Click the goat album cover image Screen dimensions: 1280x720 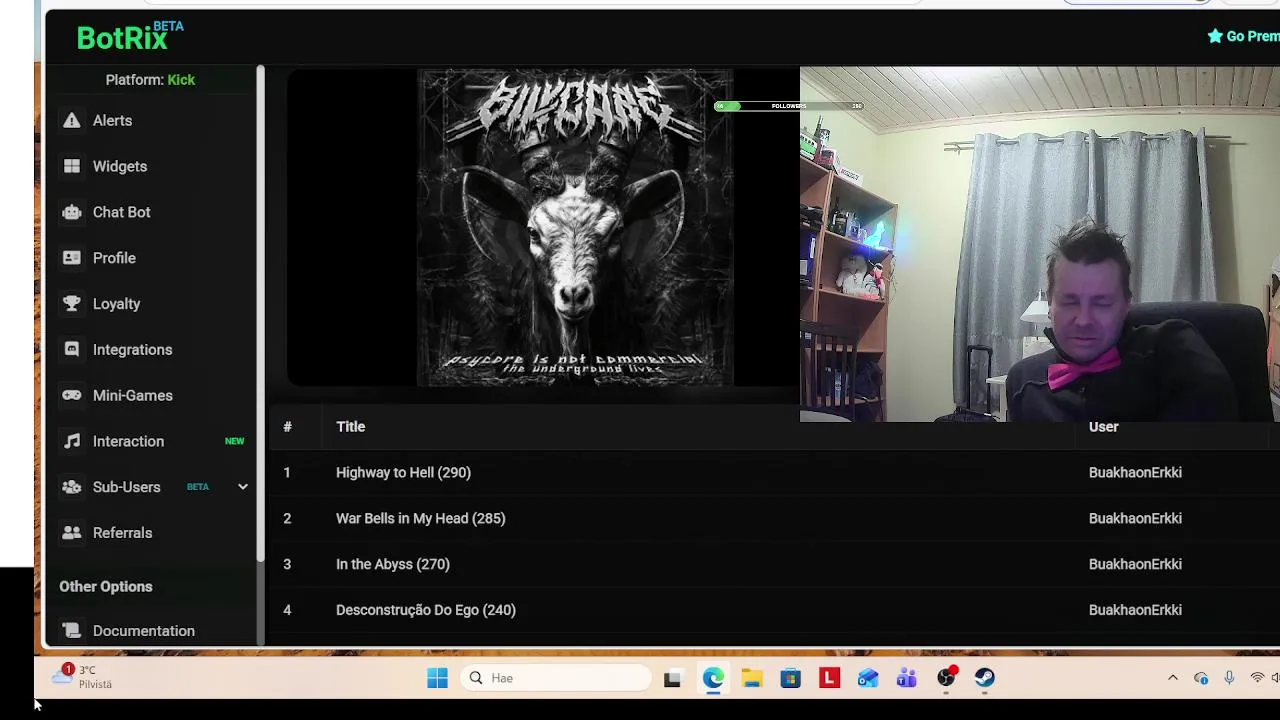(x=575, y=227)
